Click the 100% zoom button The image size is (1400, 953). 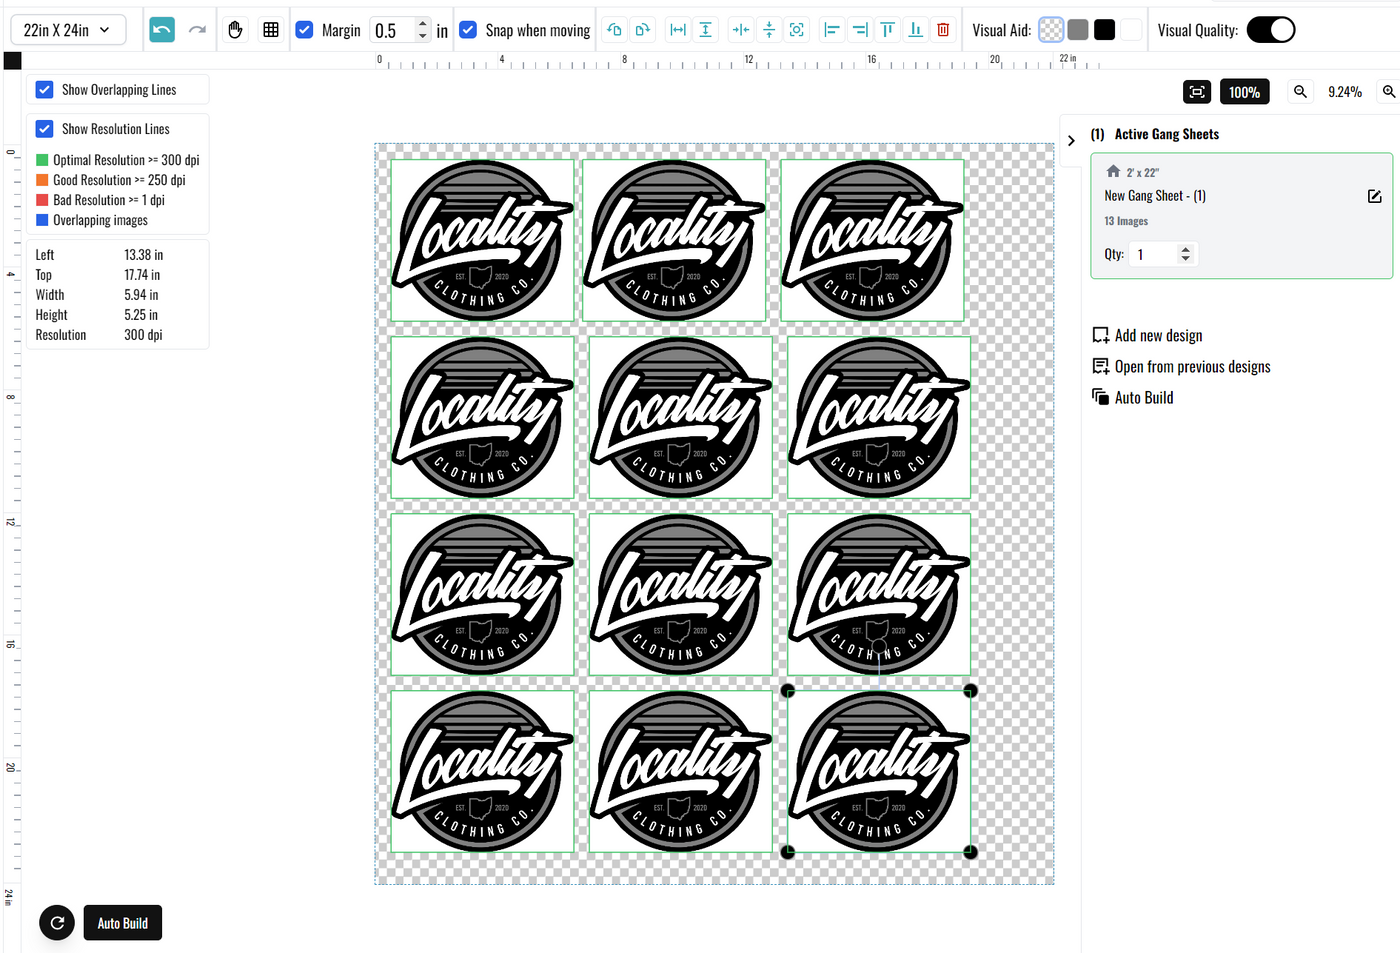[1244, 91]
